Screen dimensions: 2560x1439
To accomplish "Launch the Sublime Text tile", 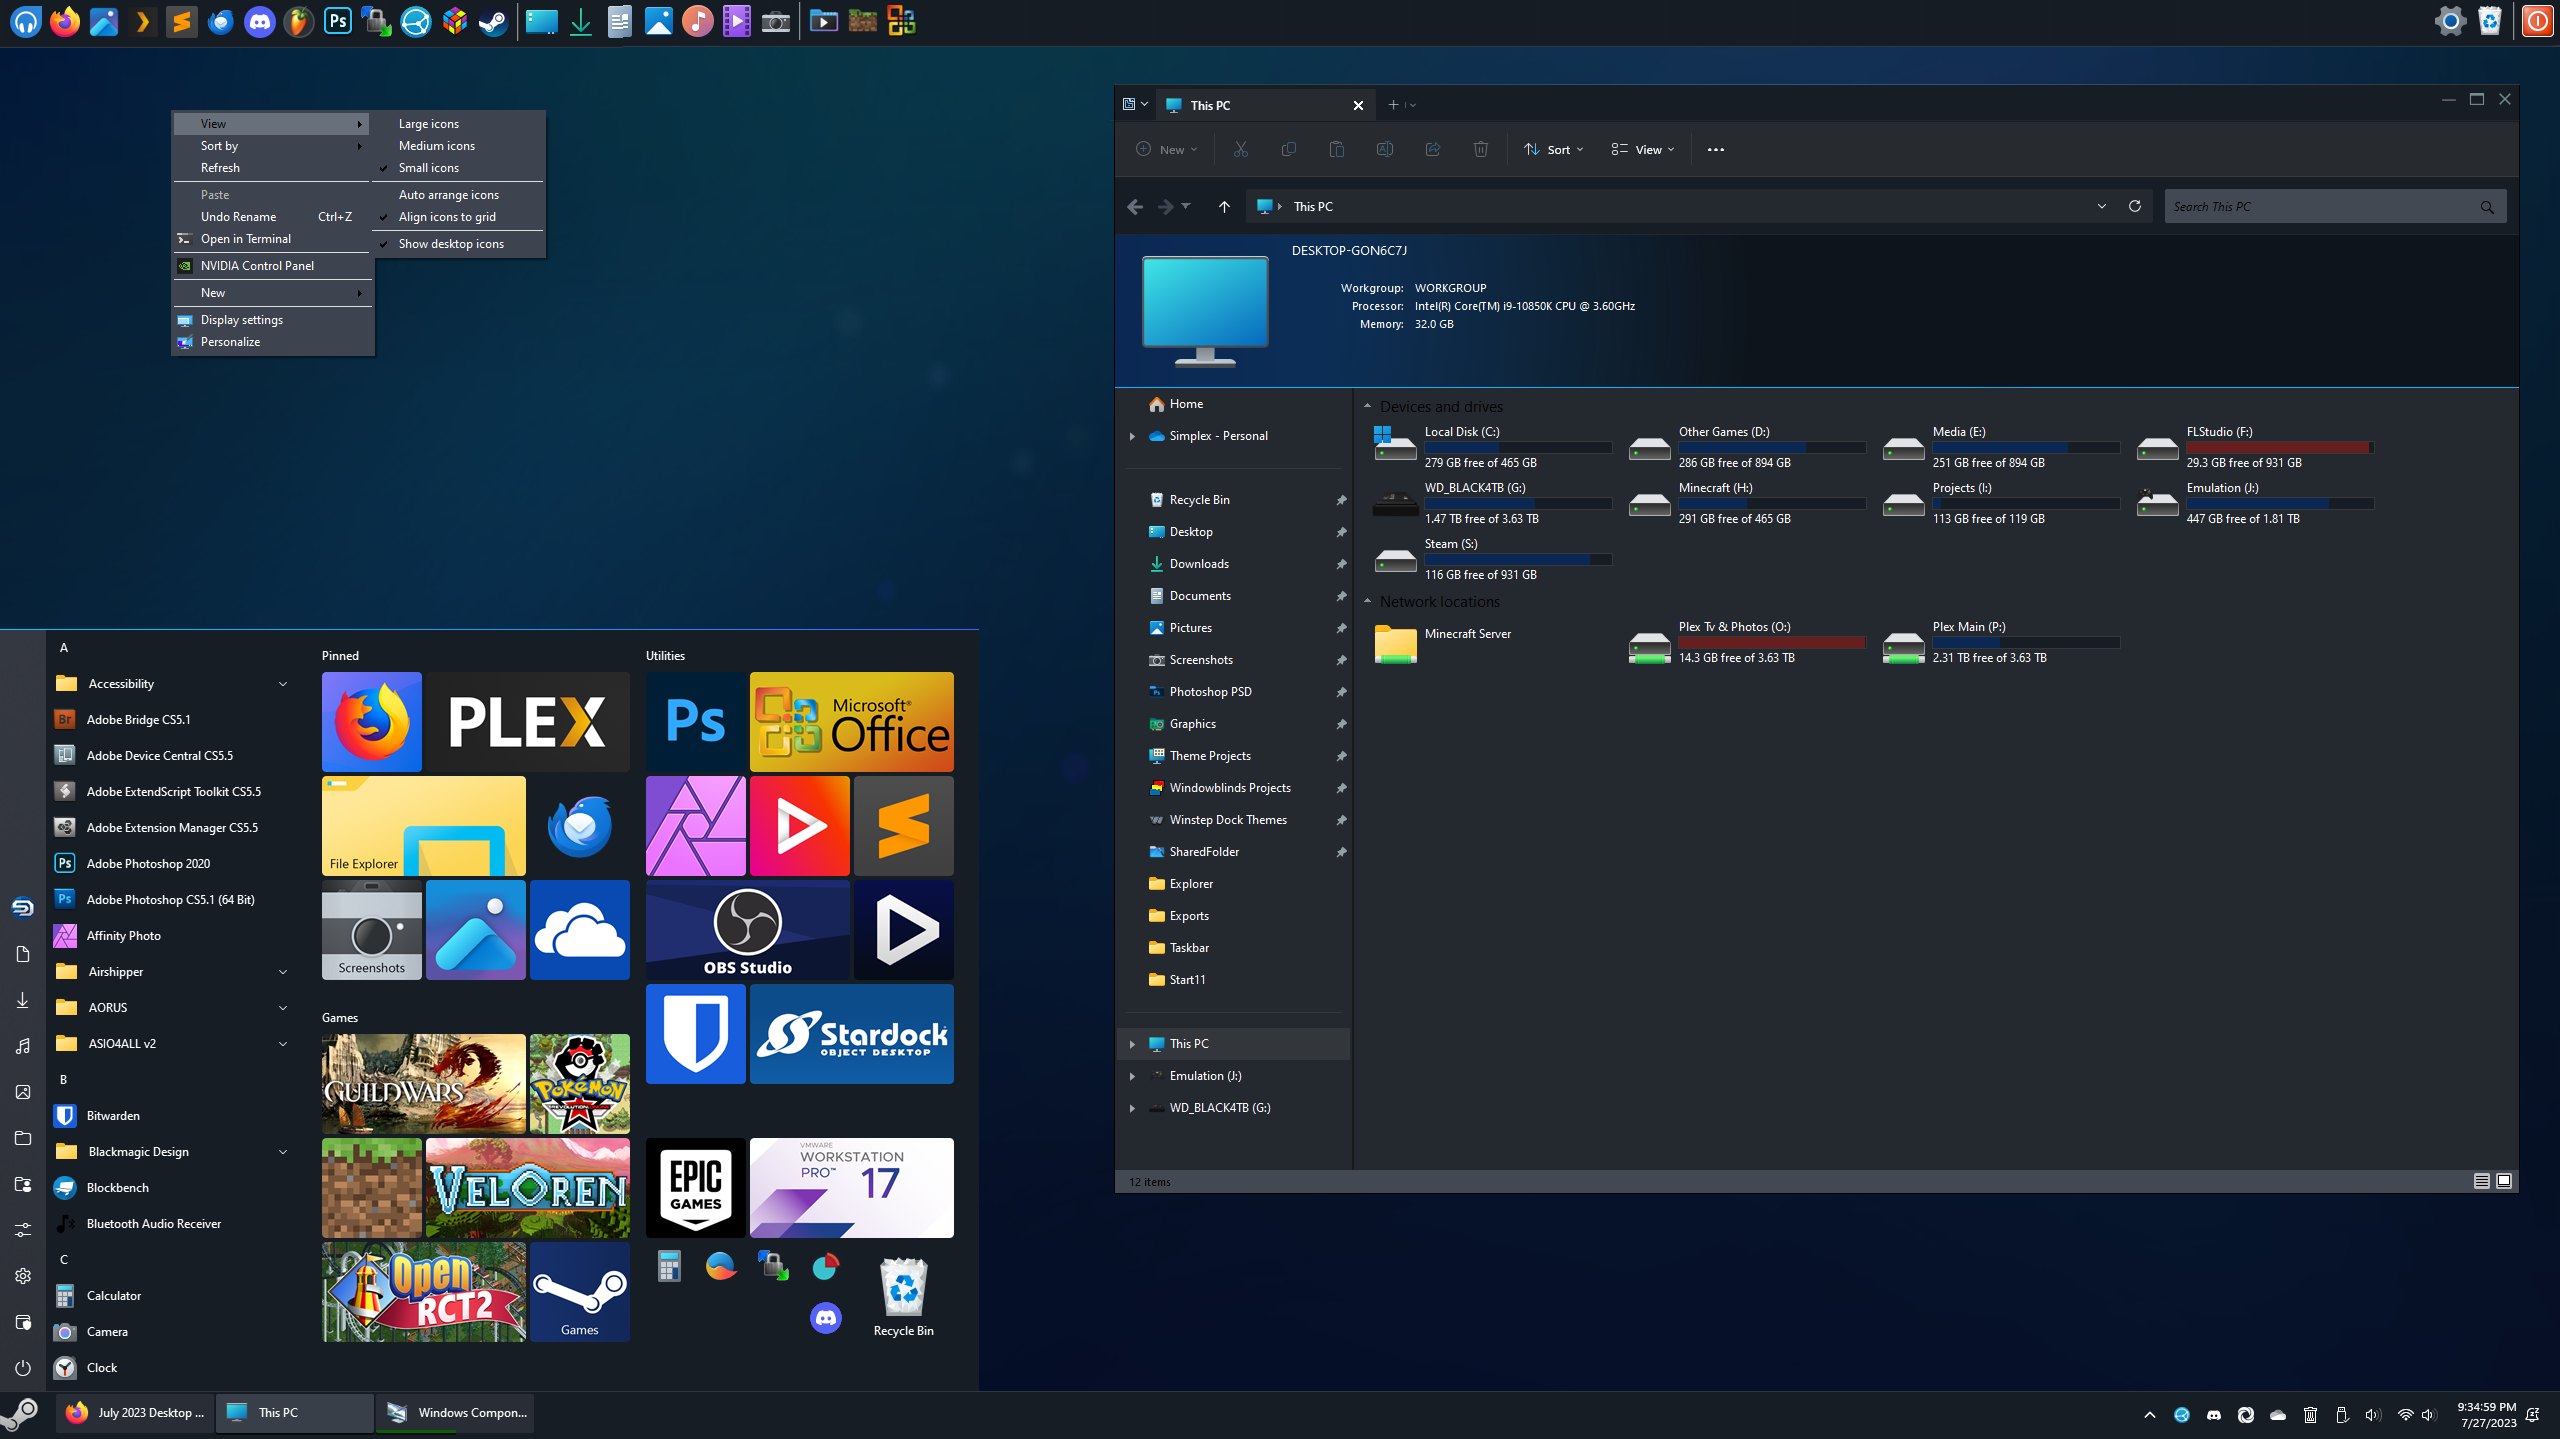I will [x=903, y=825].
